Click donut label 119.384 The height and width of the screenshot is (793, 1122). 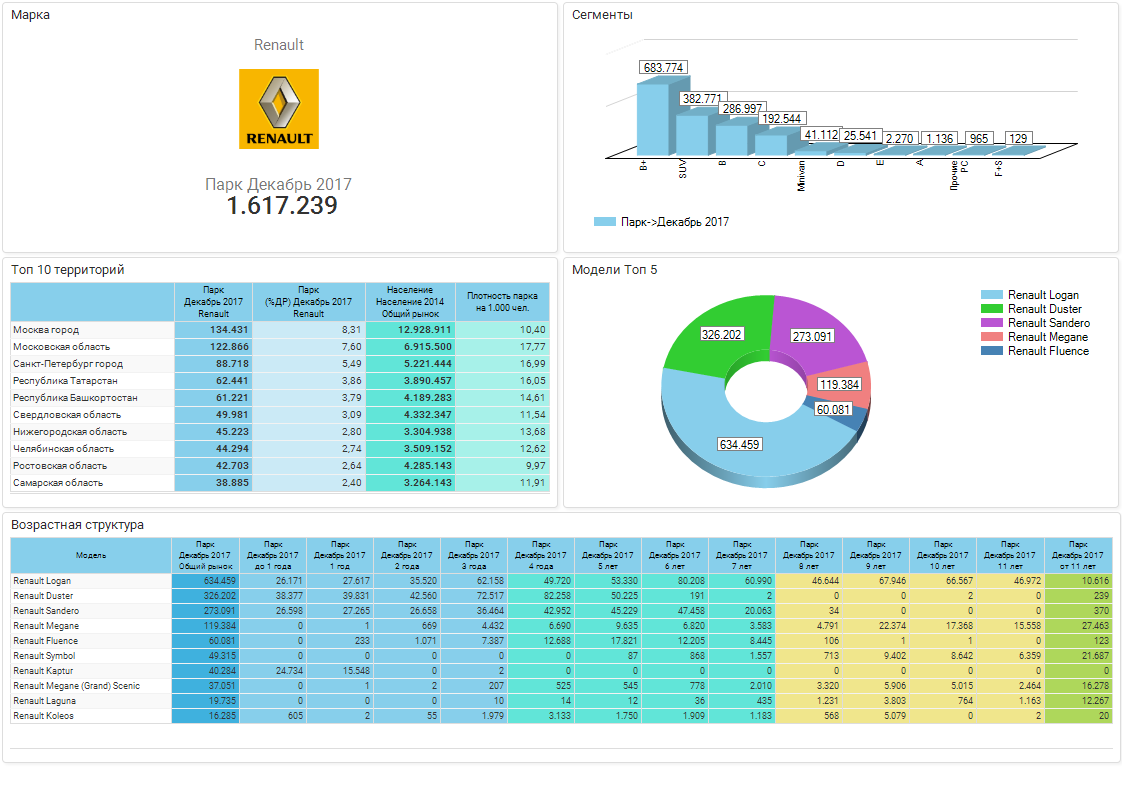[839, 384]
